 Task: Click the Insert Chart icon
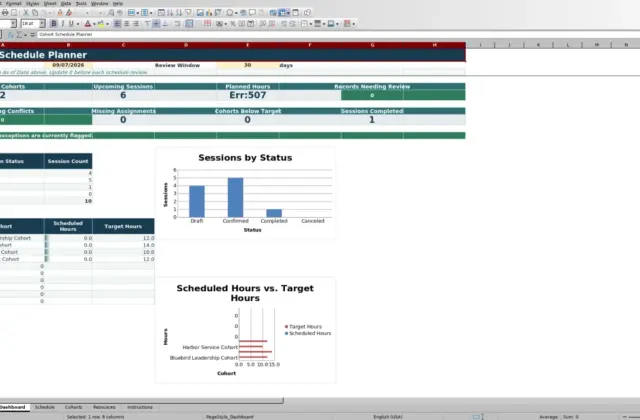209,13
